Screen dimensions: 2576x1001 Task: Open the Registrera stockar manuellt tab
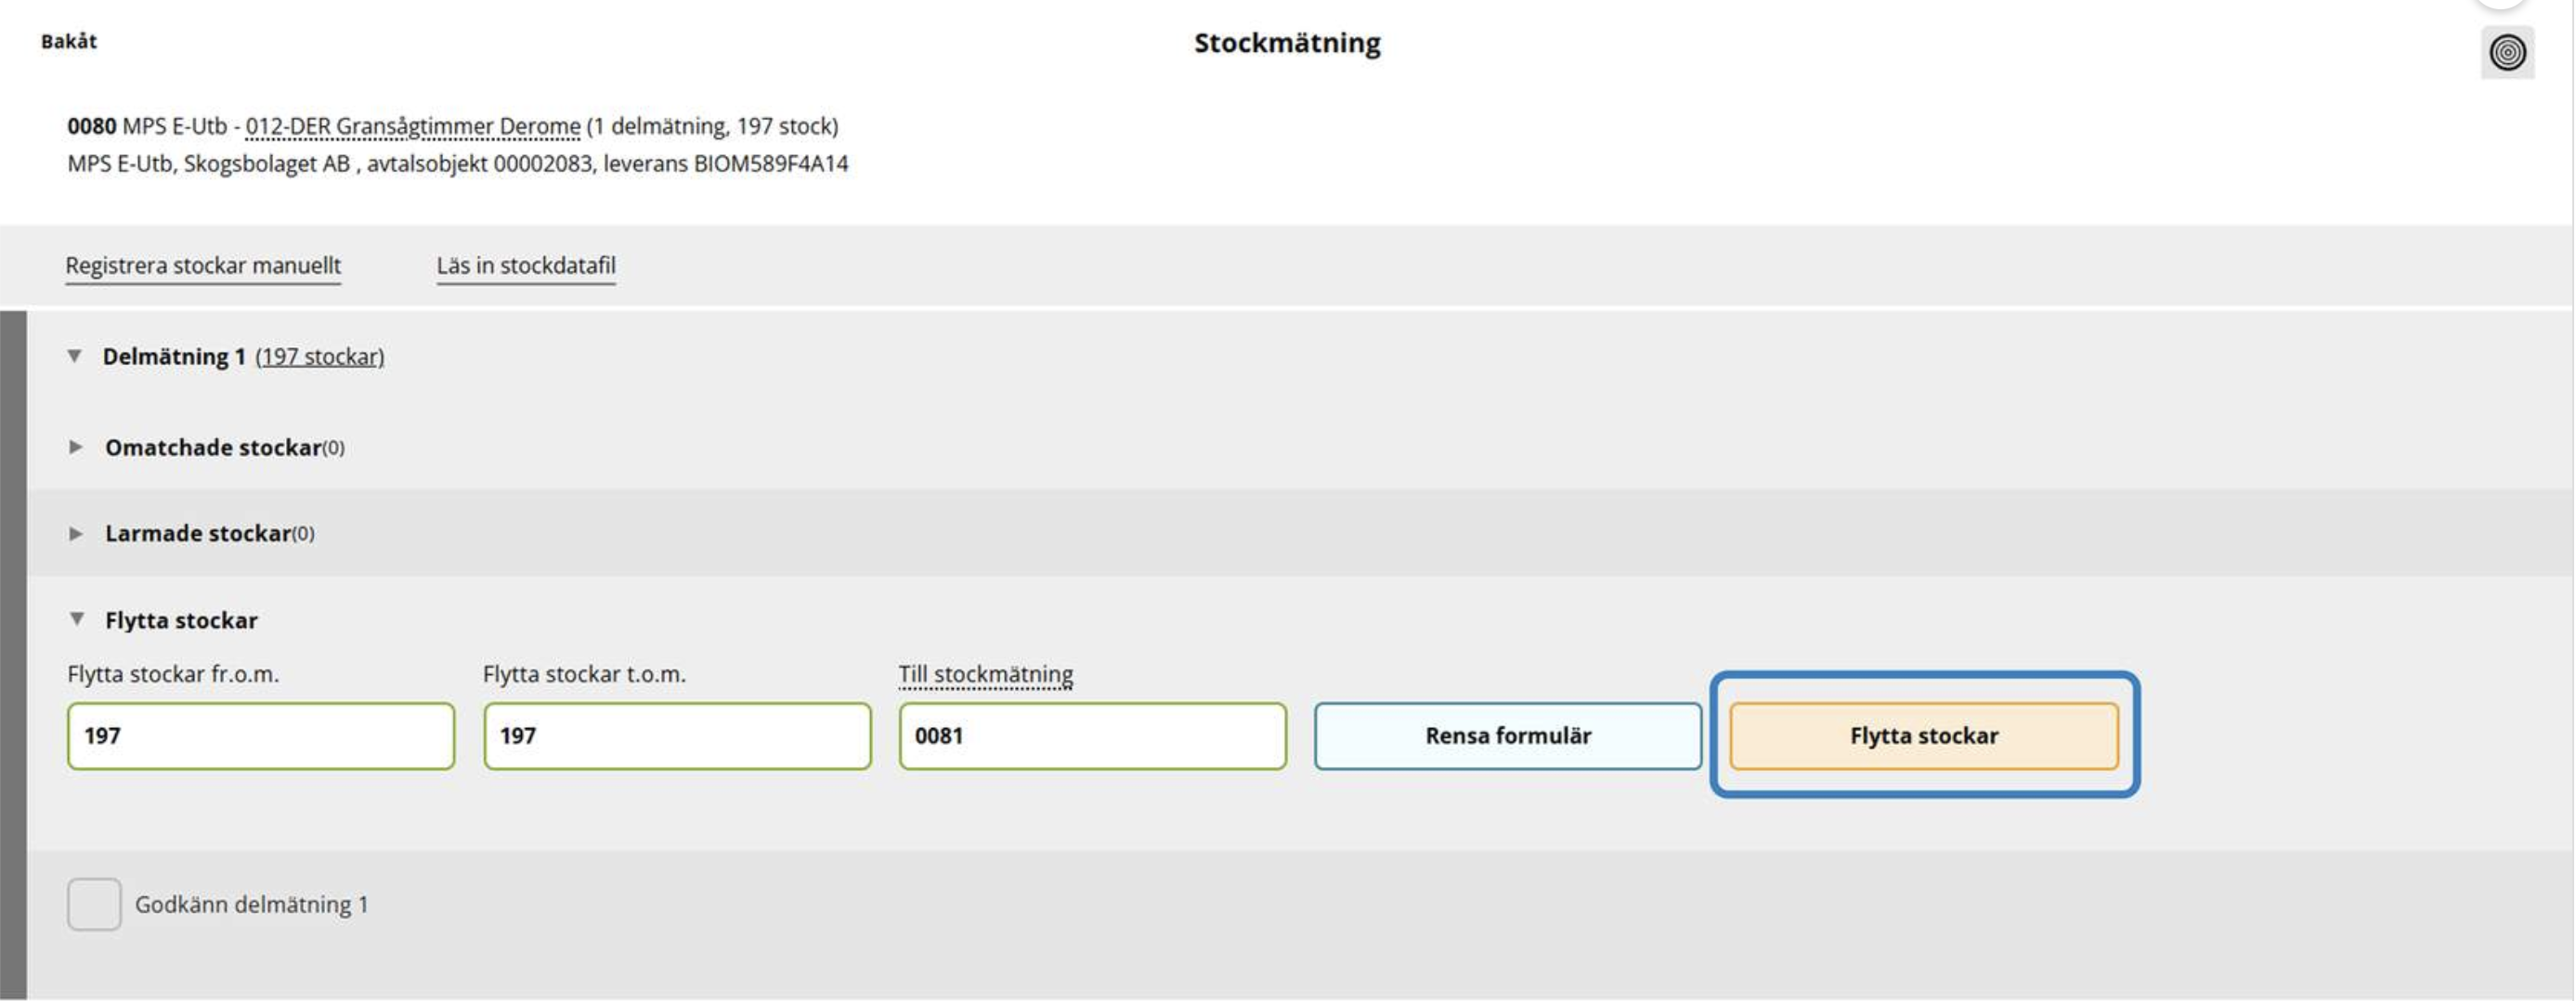[203, 266]
